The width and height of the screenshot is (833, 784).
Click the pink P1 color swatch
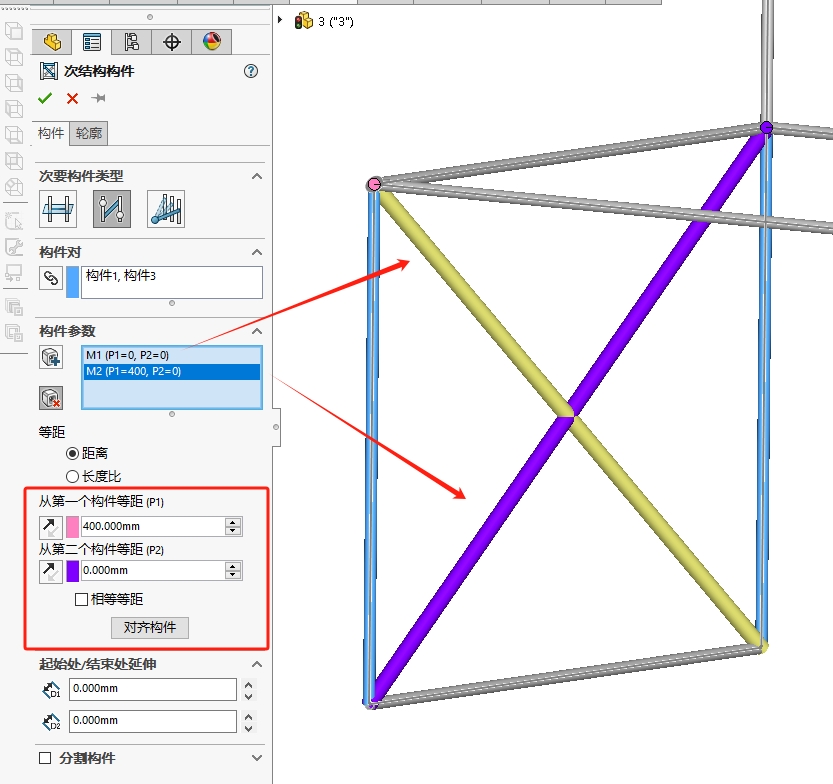pos(72,527)
